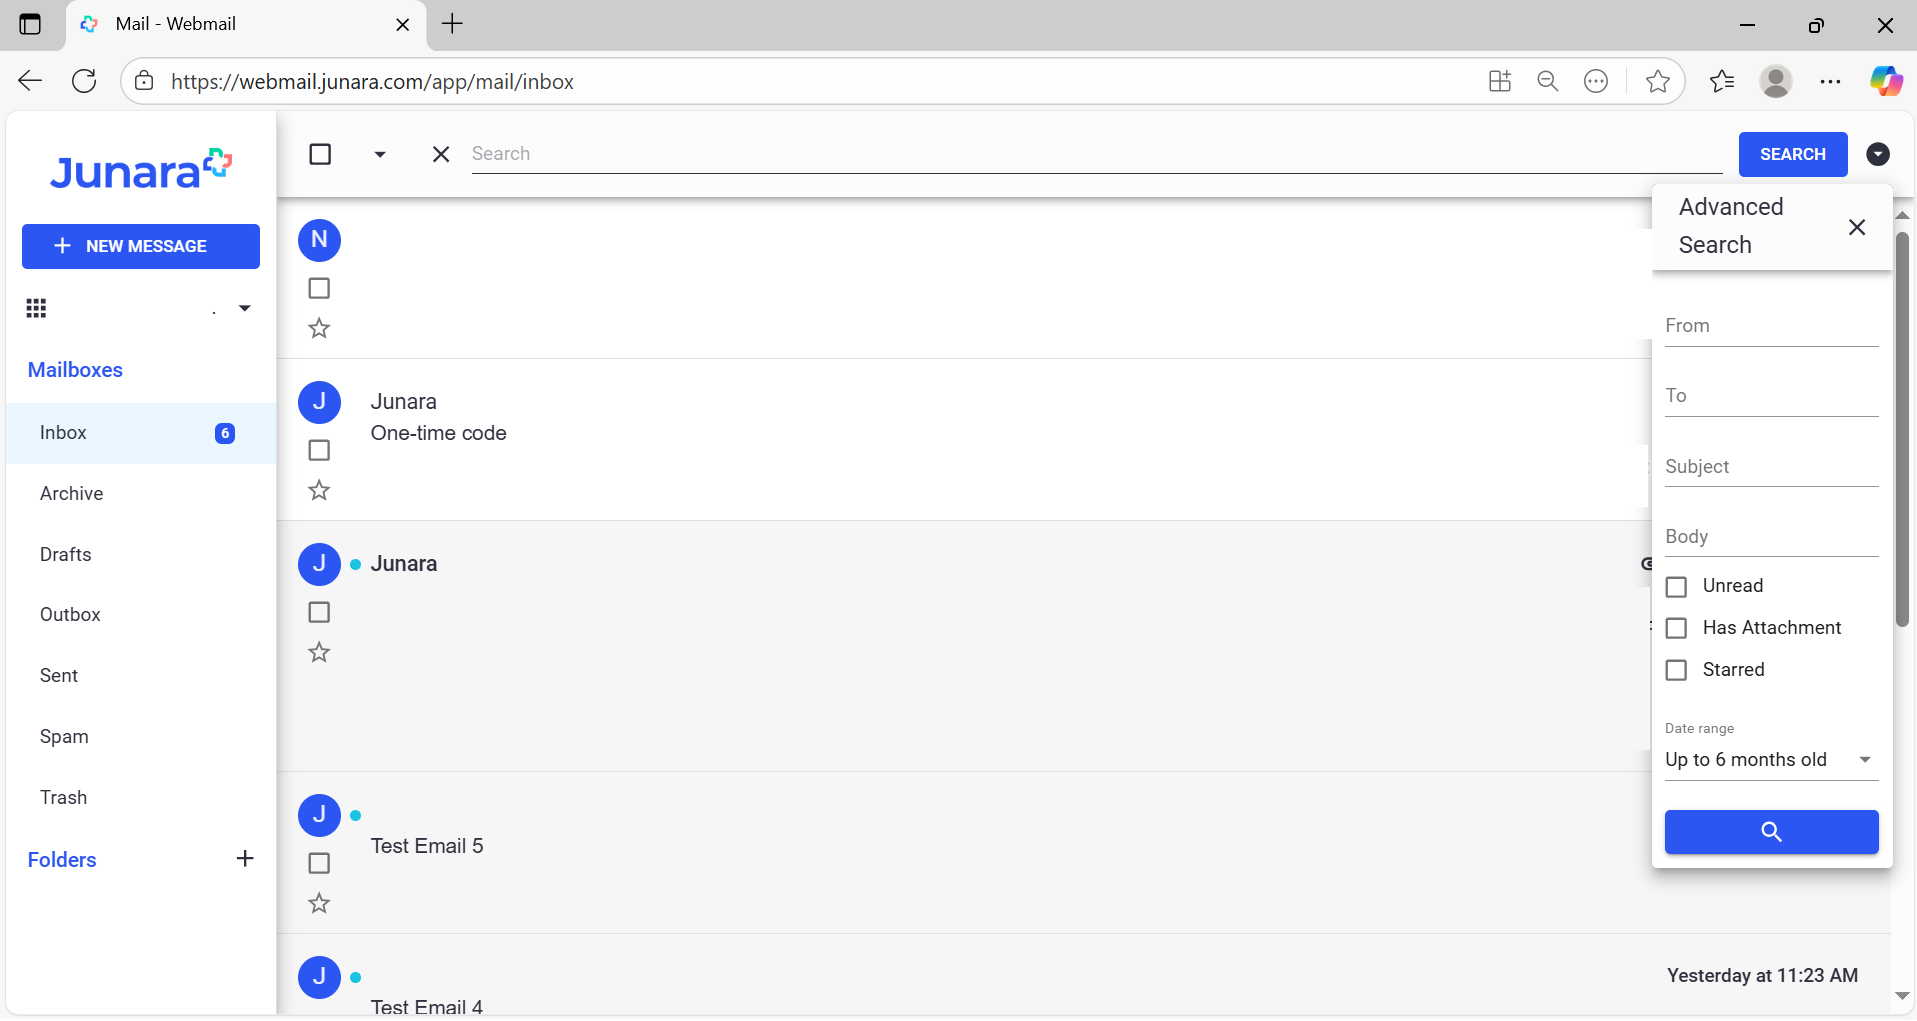The image size is (1917, 1021).
Task: Open the favorites list icon
Action: click(x=1722, y=82)
